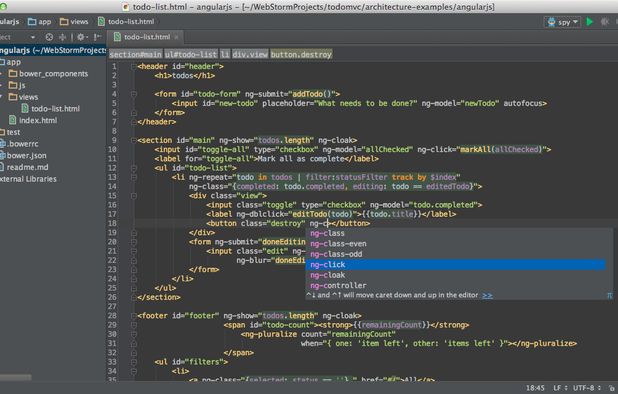The image size is (618, 394).
Task: Open the readme.md file
Action: [x=24, y=167]
